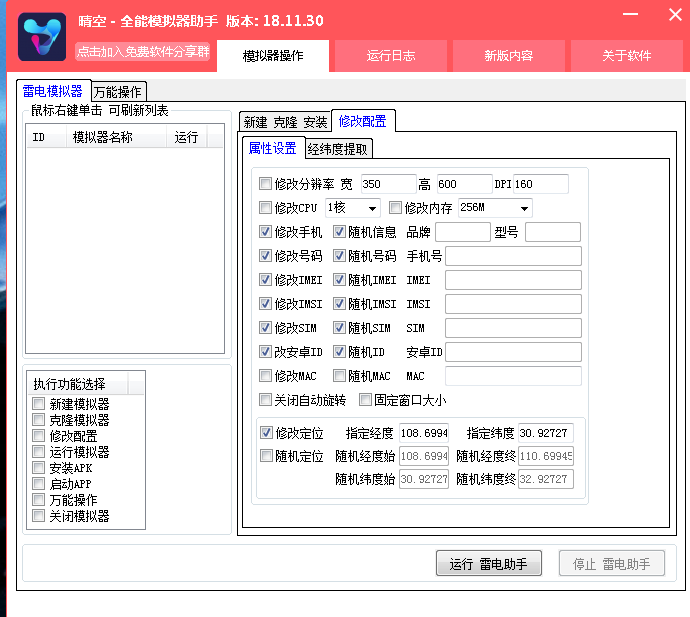The image size is (690, 617).
Task: Enable the 修改内存 checkbox
Action: click(396, 207)
